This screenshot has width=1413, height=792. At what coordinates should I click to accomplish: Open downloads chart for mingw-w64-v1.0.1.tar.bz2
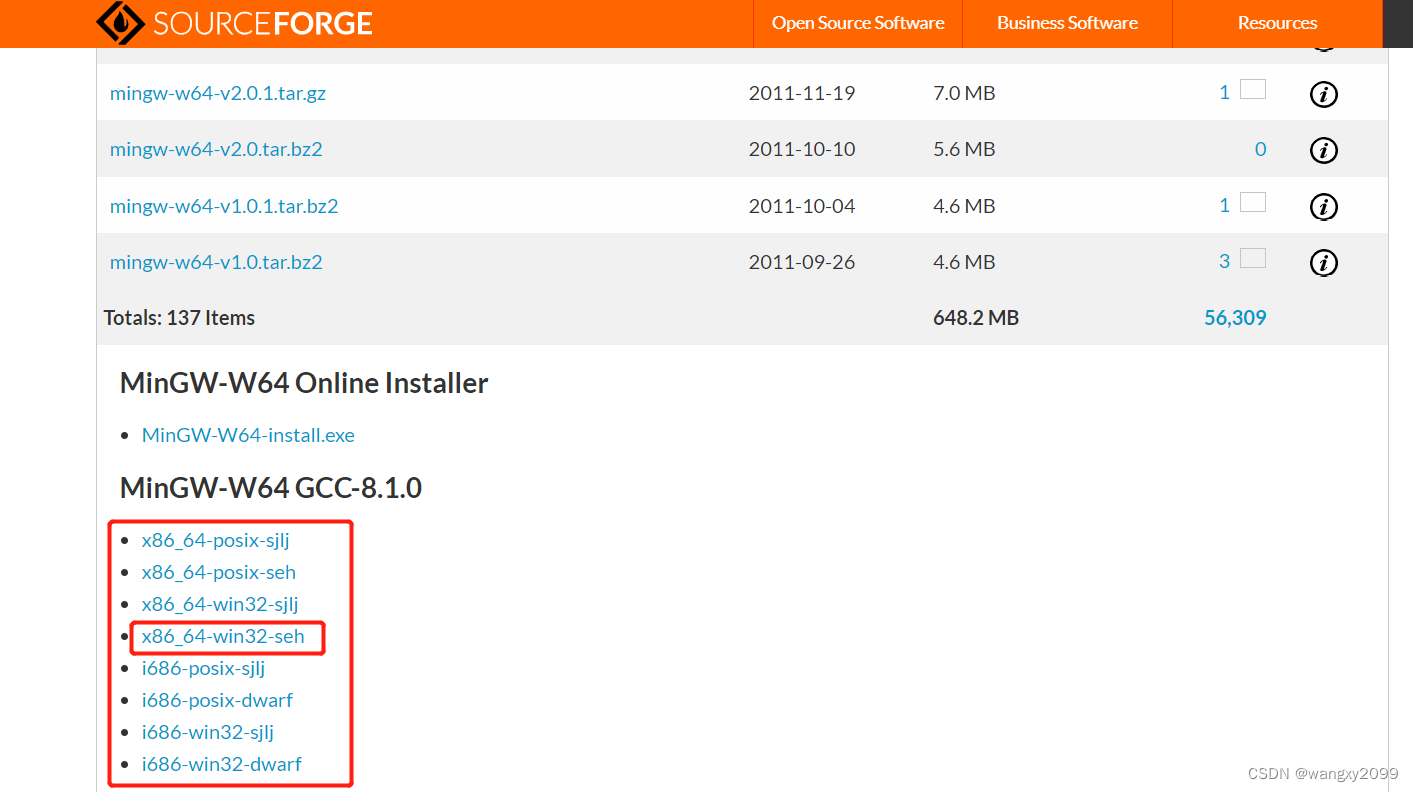pyautogui.click(x=1253, y=203)
